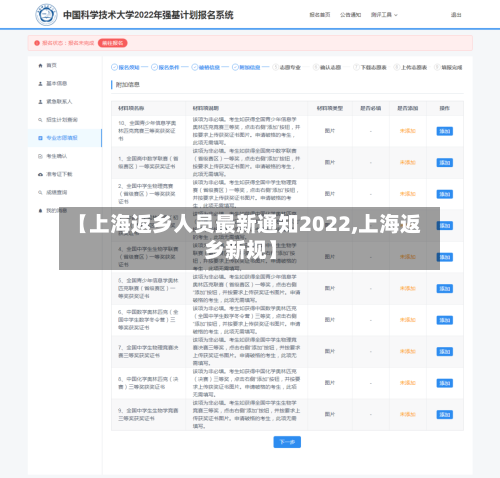Click 添加 for item 7 物理竞赛决赛

click(445, 352)
